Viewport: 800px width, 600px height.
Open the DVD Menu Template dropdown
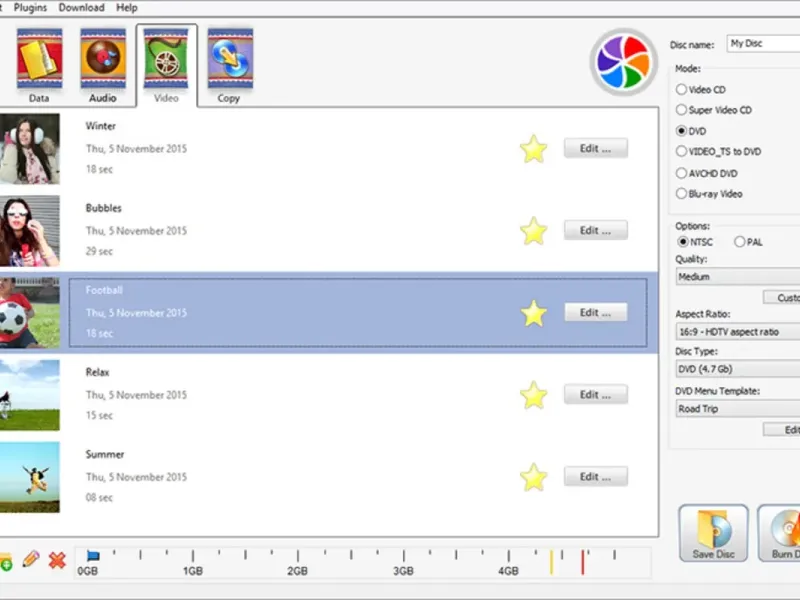point(738,409)
